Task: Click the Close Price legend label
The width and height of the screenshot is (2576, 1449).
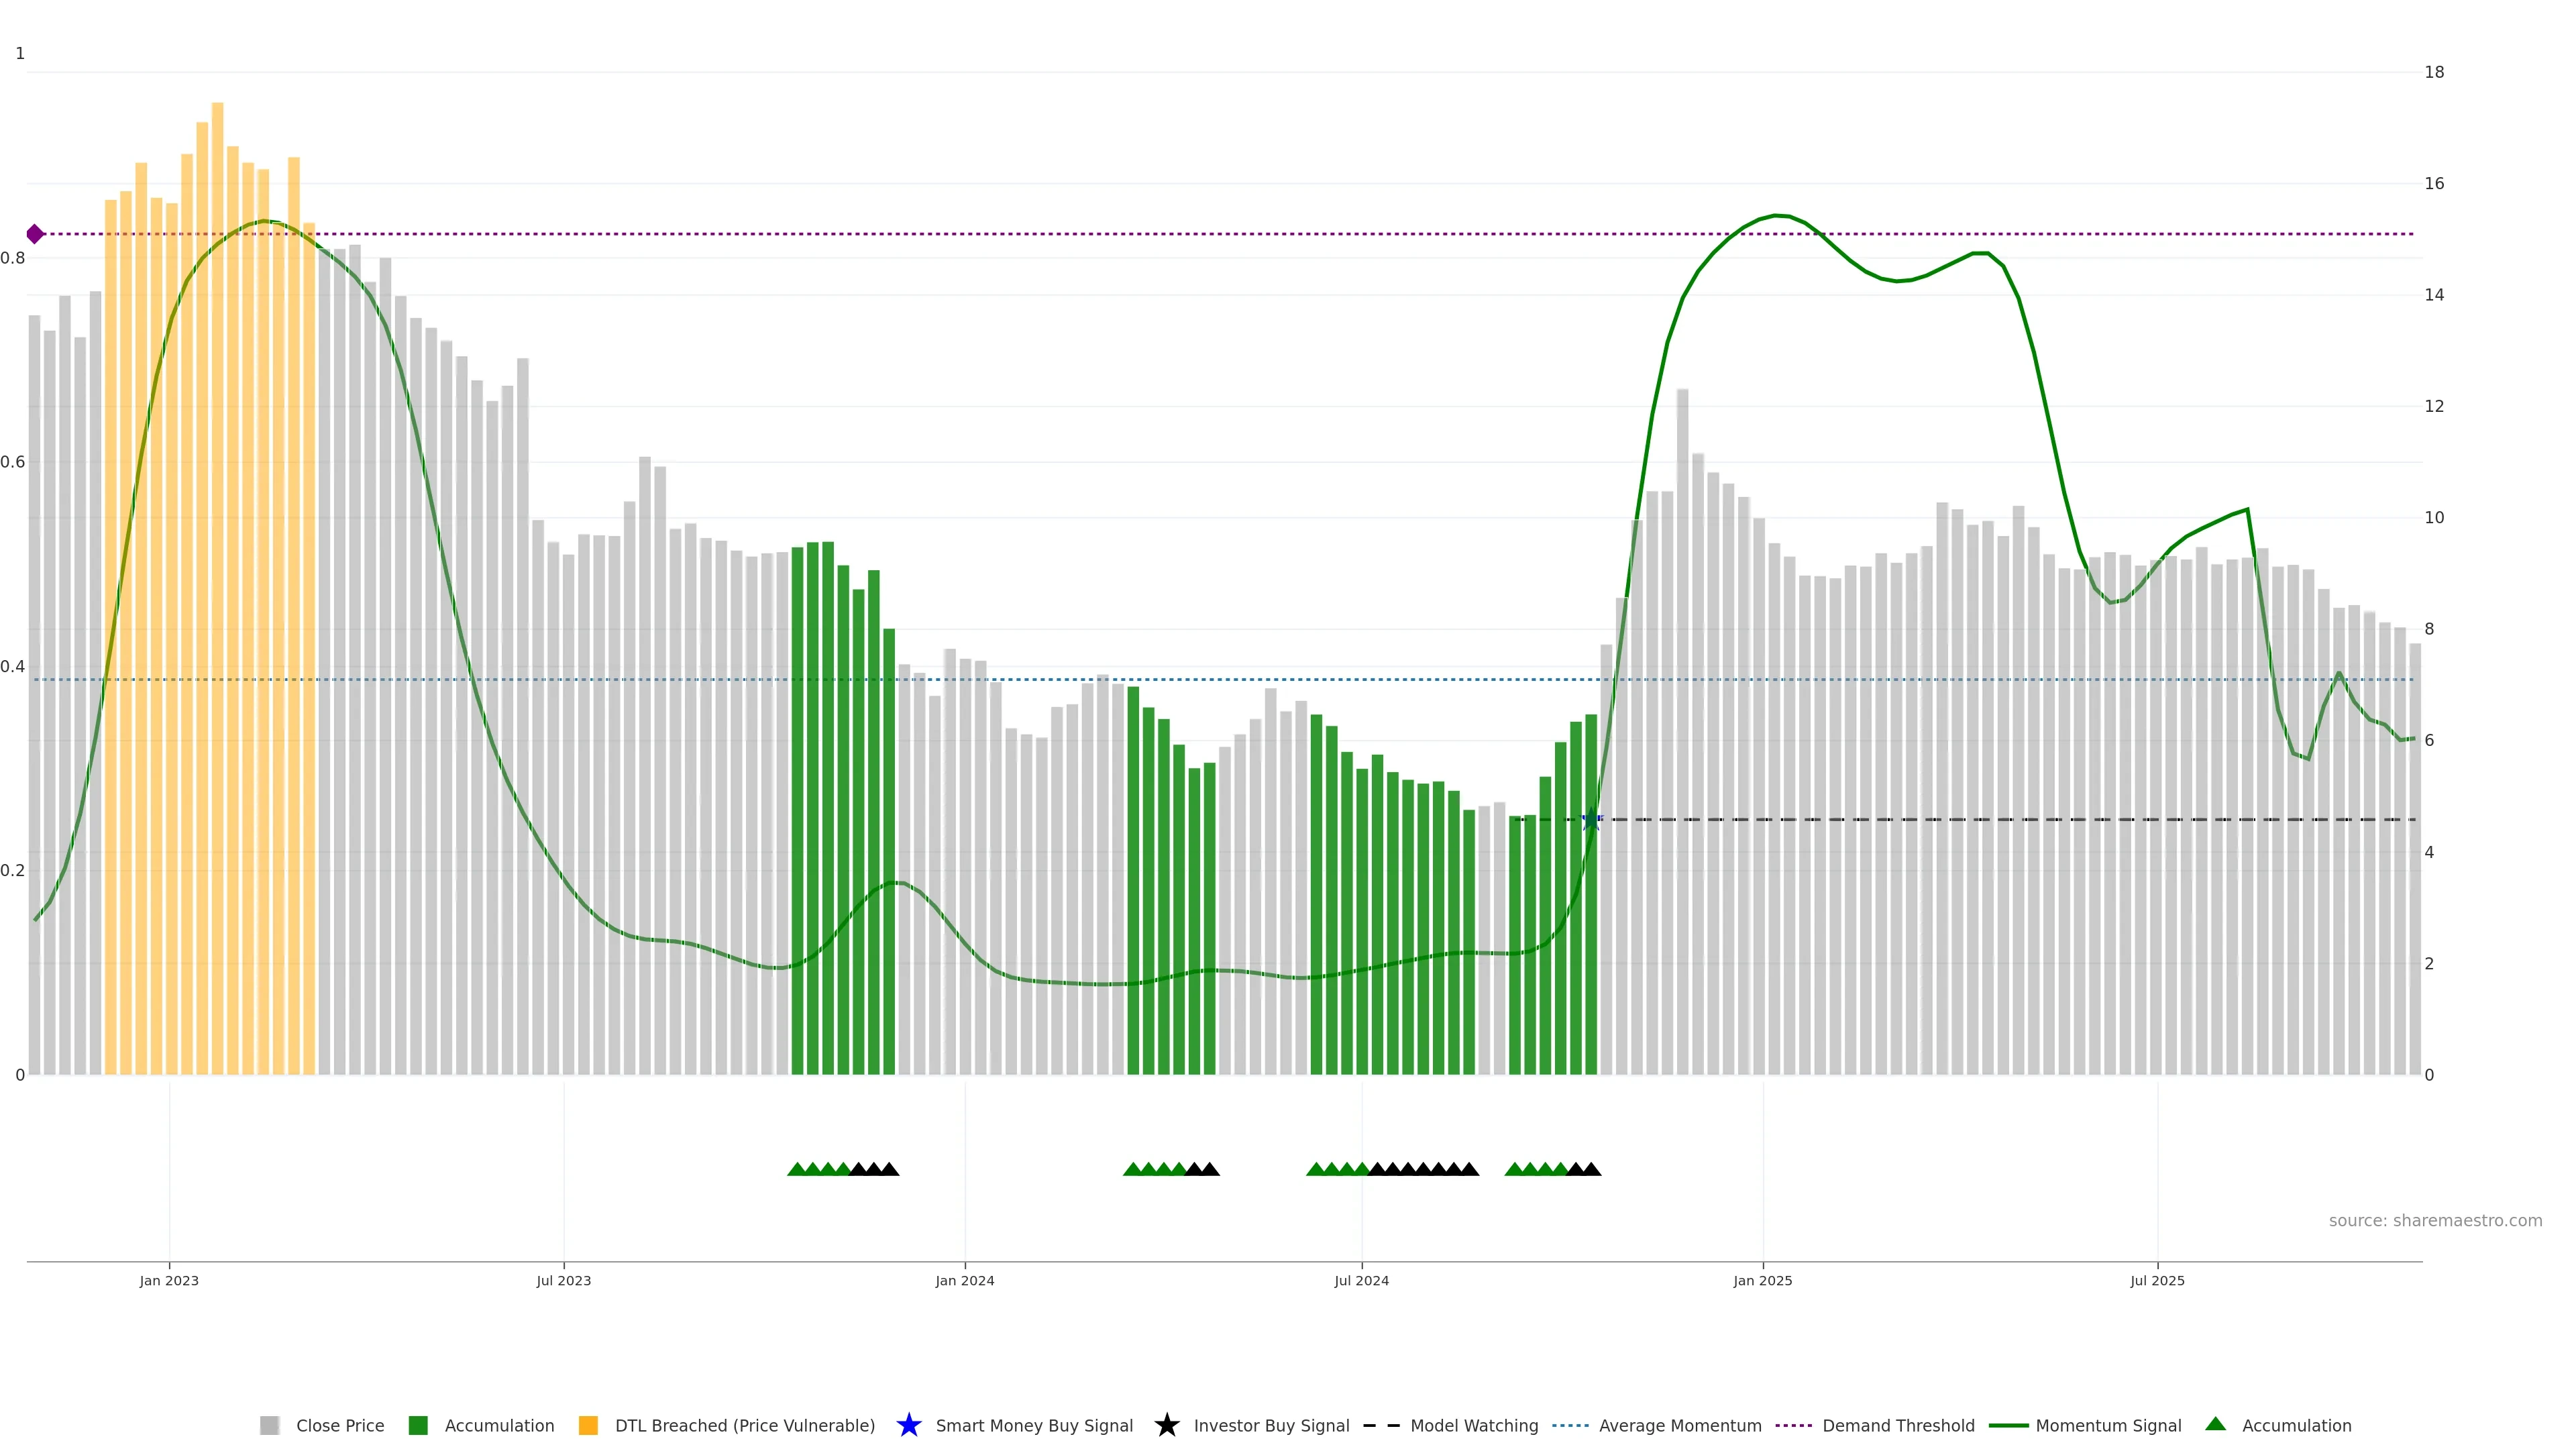Action: click(340, 1426)
